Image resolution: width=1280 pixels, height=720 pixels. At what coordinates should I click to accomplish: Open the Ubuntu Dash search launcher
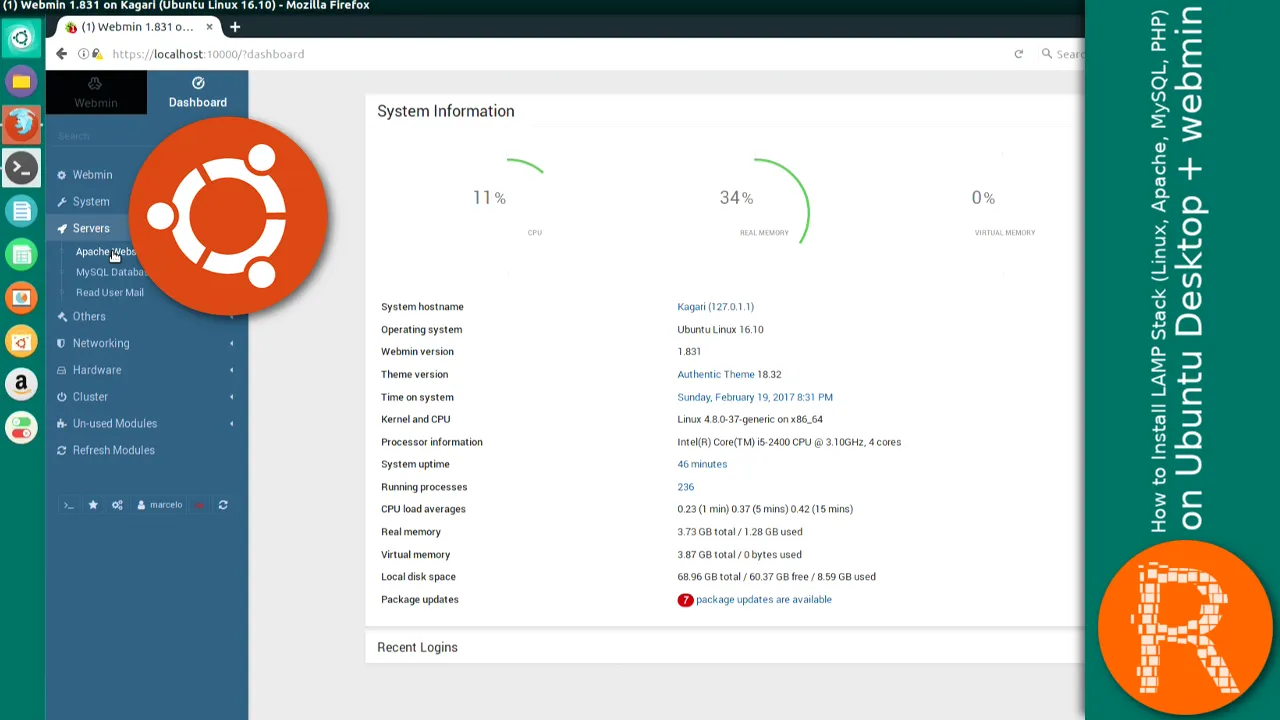coord(21,39)
